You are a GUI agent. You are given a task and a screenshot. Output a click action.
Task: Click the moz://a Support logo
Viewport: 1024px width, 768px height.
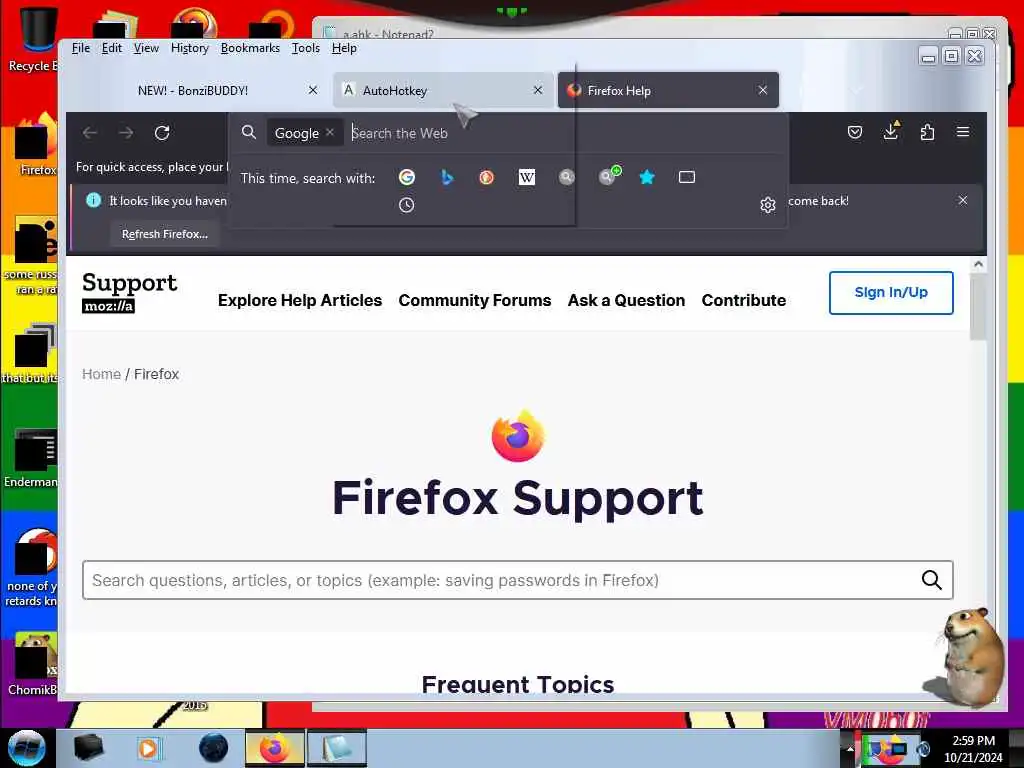click(x=129, y=292)
